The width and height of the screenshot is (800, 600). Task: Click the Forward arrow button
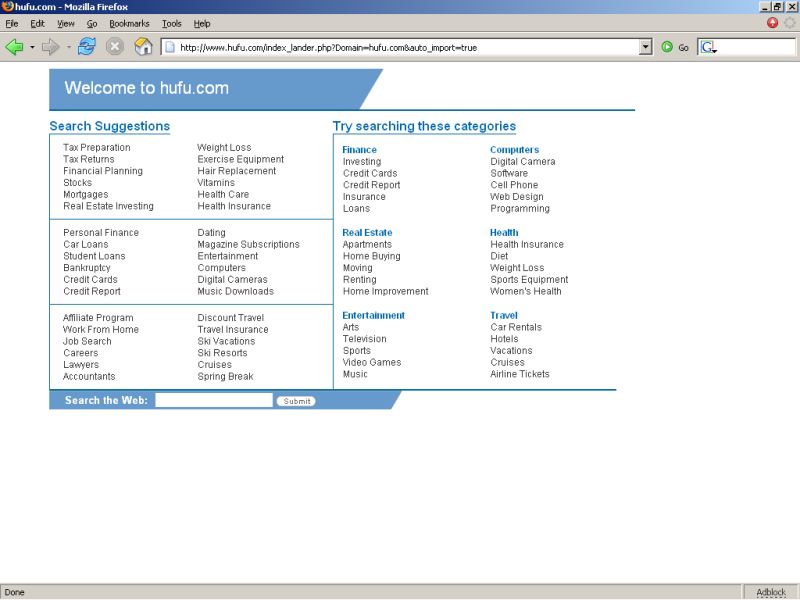pos(51,47)
